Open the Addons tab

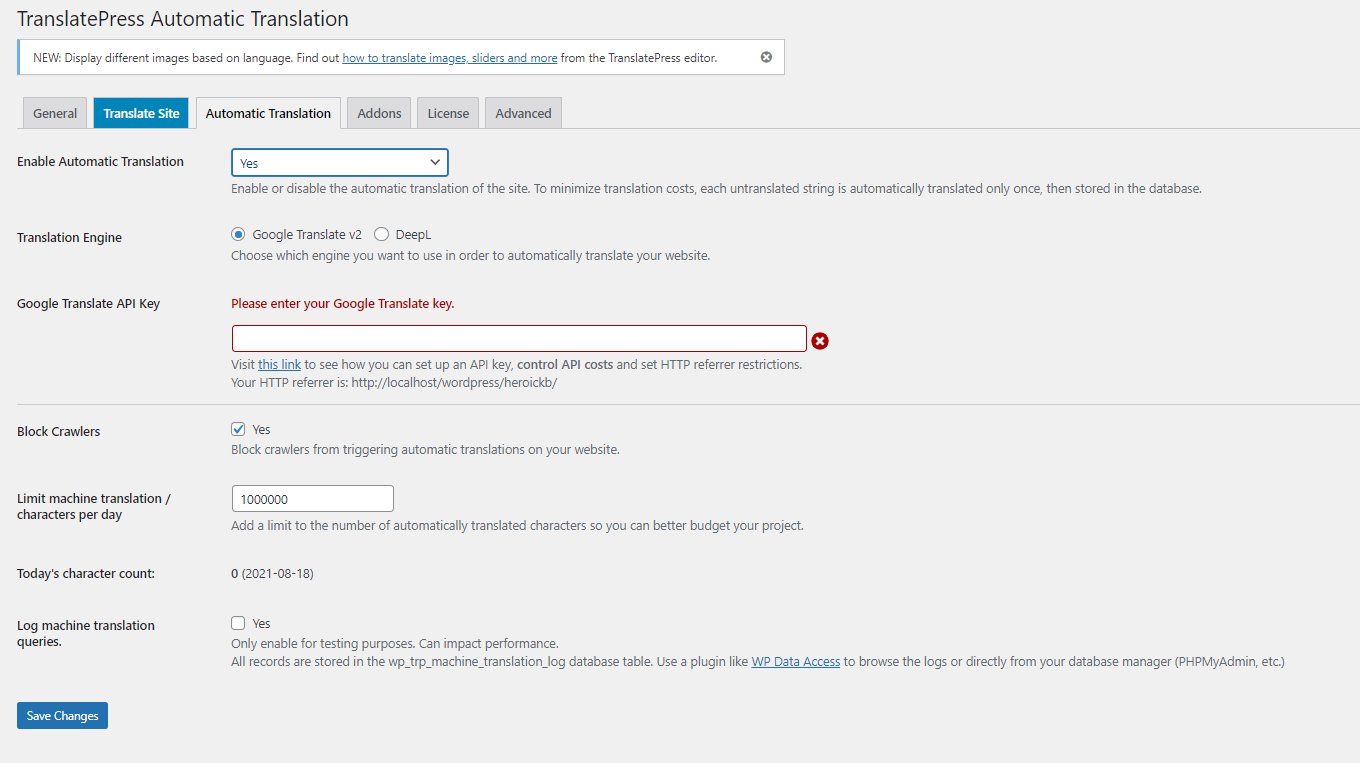pos(378,112)
